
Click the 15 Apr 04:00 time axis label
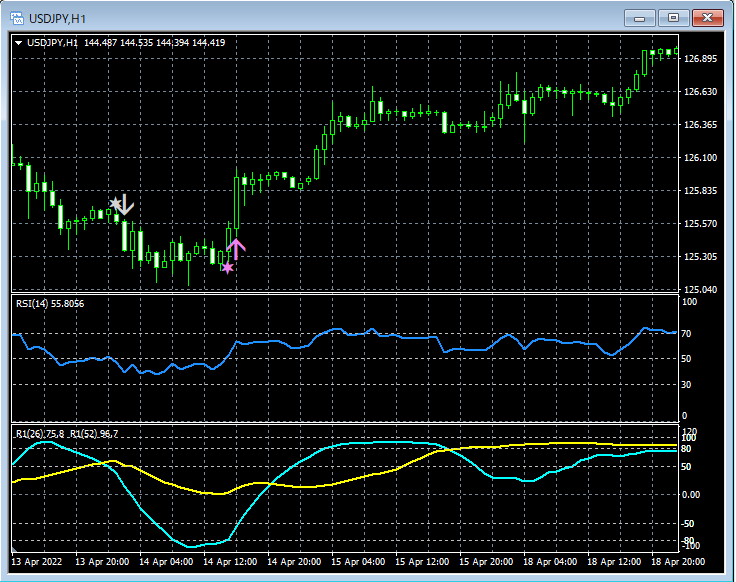pyautogui.click(x=356, y=562)
